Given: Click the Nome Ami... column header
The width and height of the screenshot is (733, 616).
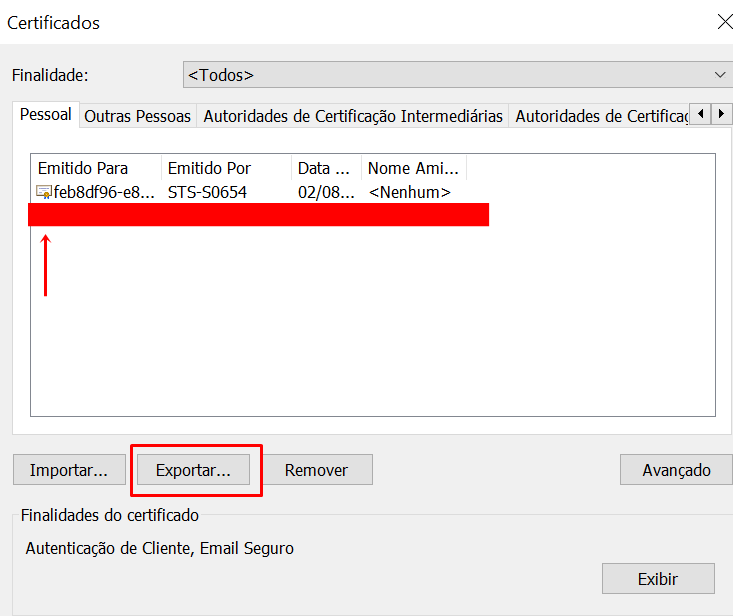Looking at the screenshot, I should [414, 168].
